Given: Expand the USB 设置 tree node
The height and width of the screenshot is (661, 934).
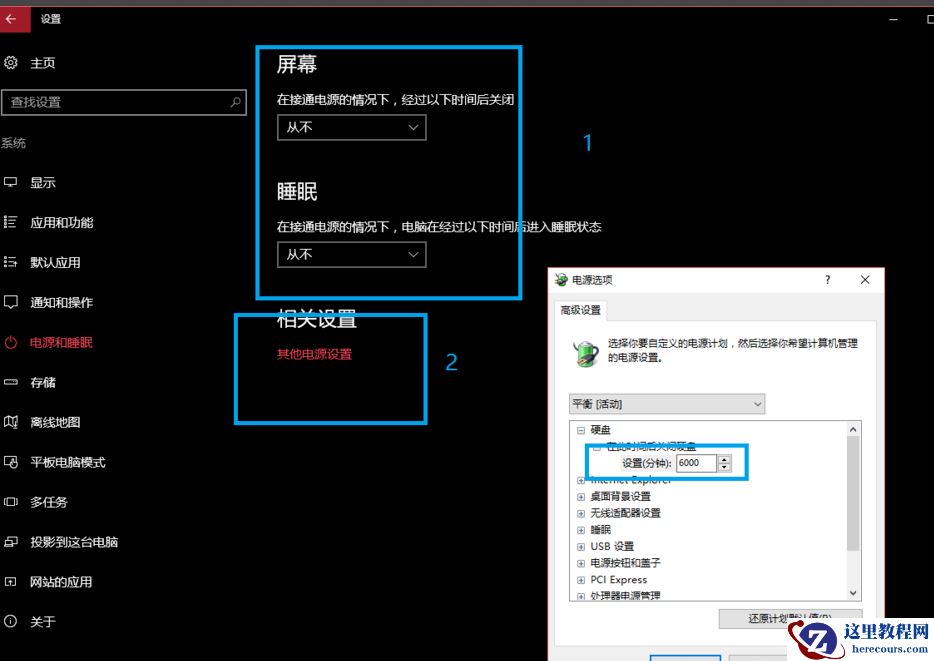Looking at the screenshot, I should (x=581, y=546).
